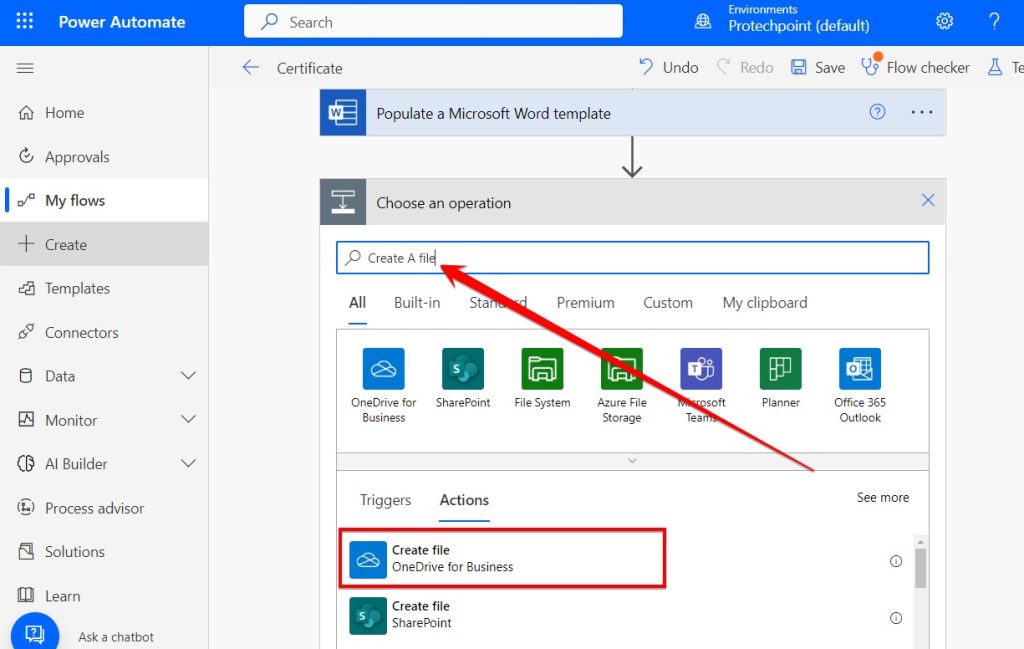Collapse the left navigation hamburger menu
The image size is (1024, 649).
click(25, 68)
